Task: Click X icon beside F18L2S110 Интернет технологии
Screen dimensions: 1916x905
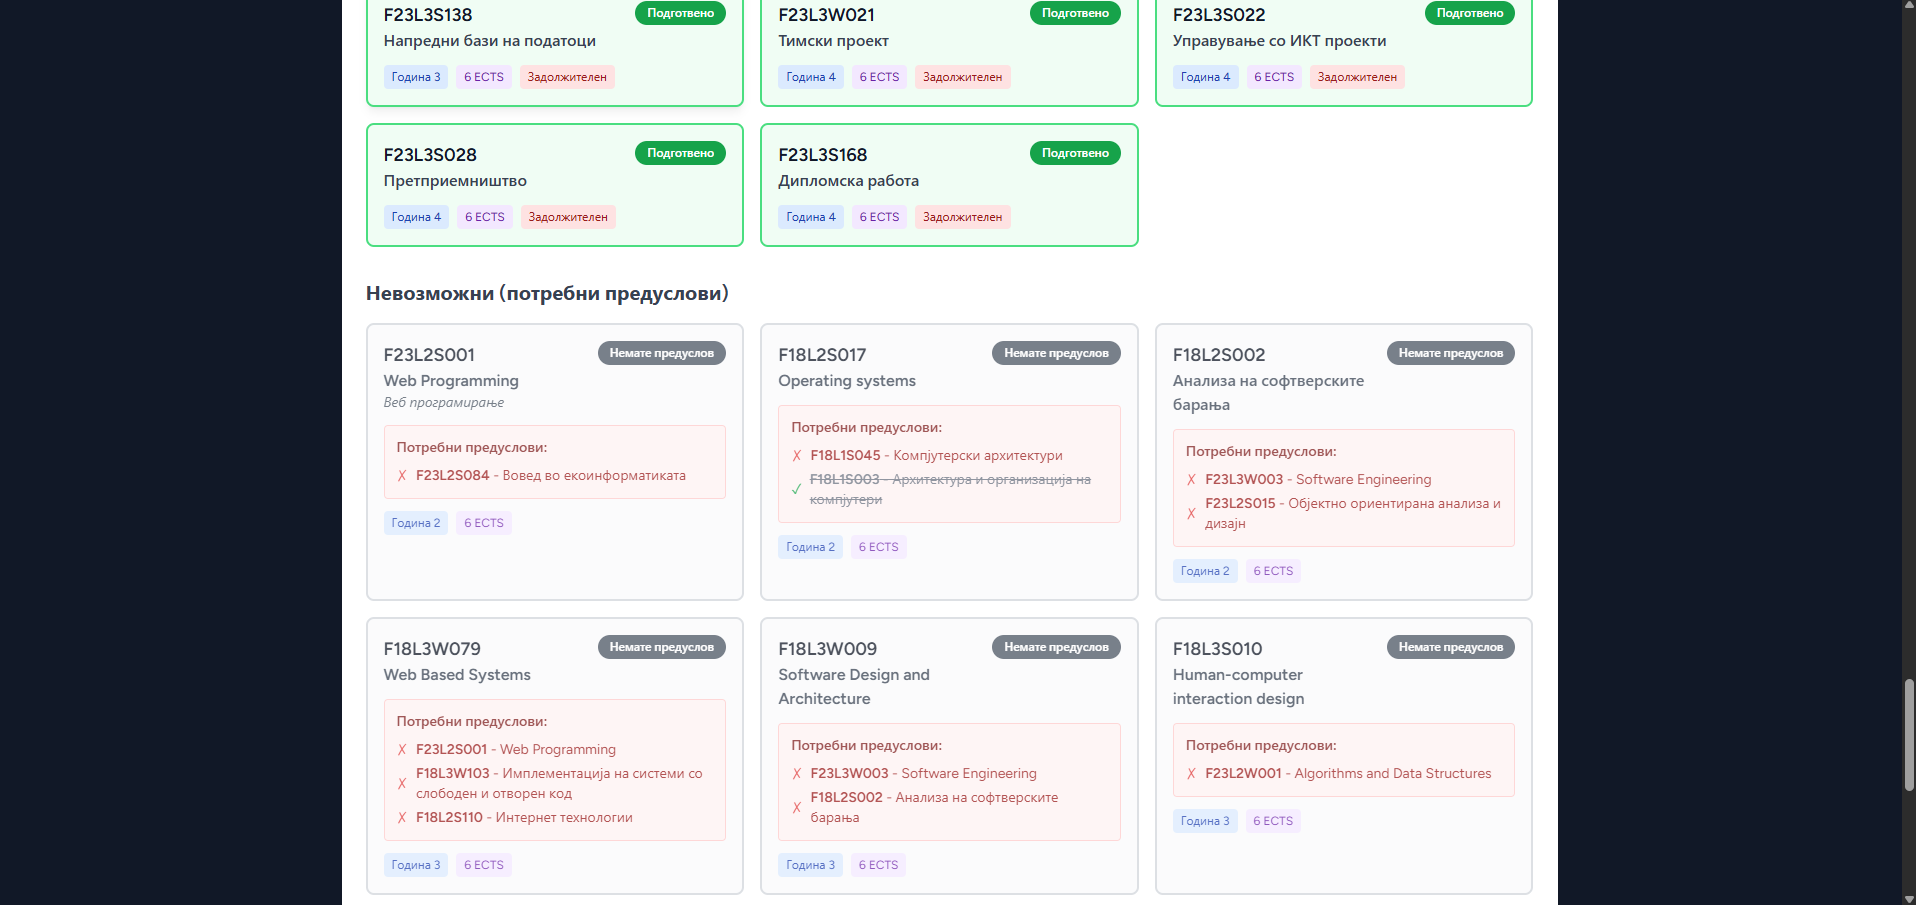Action: coord(402,818)
